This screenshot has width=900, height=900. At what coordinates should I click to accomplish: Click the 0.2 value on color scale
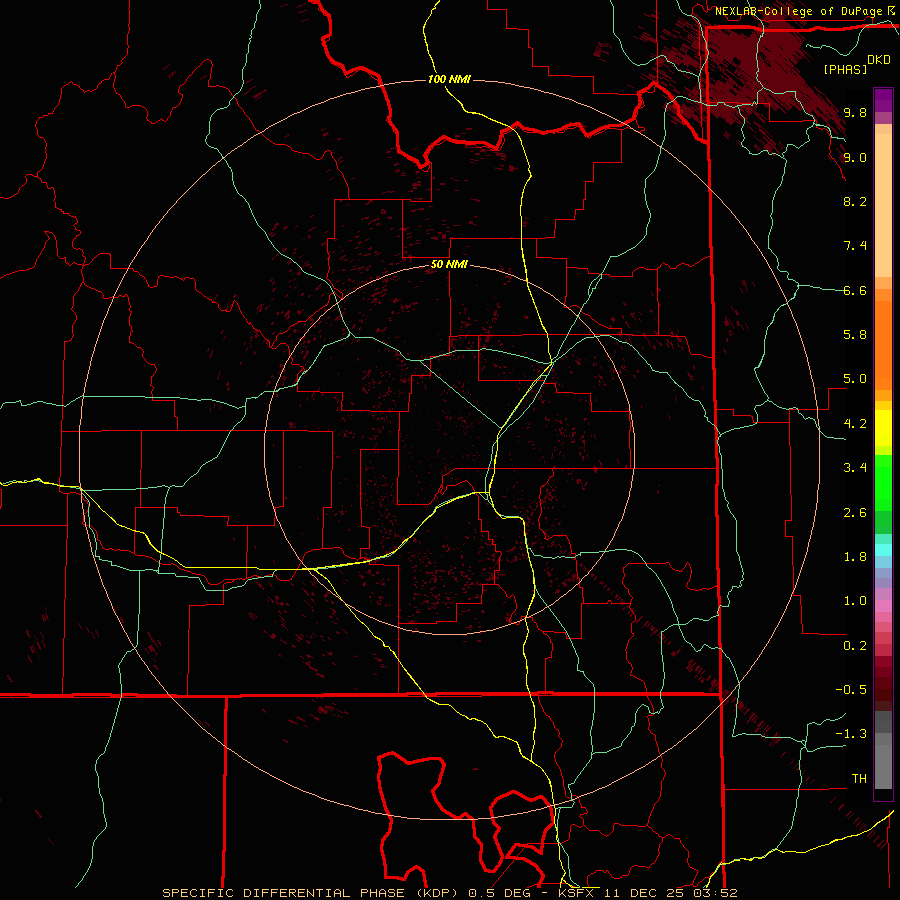855,646
